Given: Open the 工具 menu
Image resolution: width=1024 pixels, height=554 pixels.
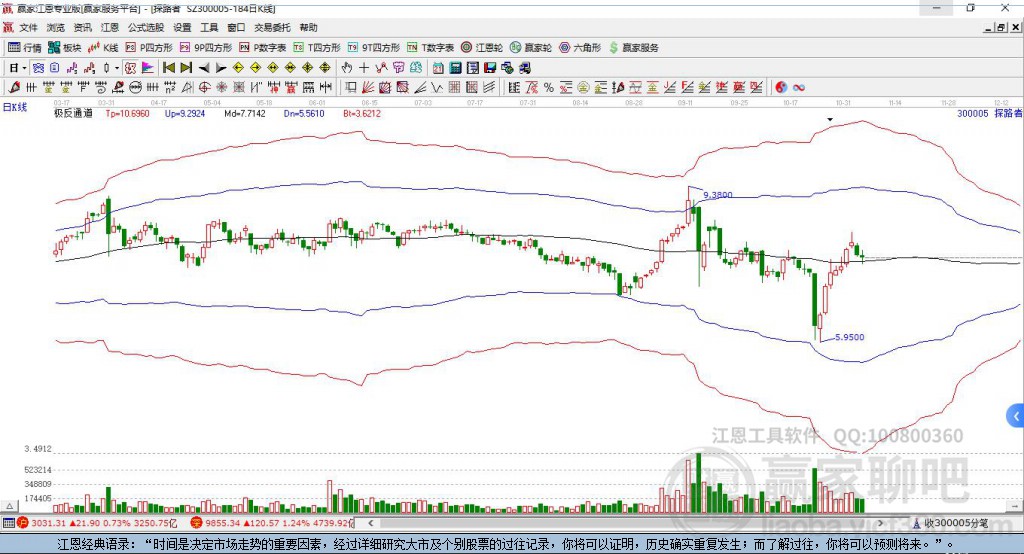Looking at the screenshot, I should 209,27.
